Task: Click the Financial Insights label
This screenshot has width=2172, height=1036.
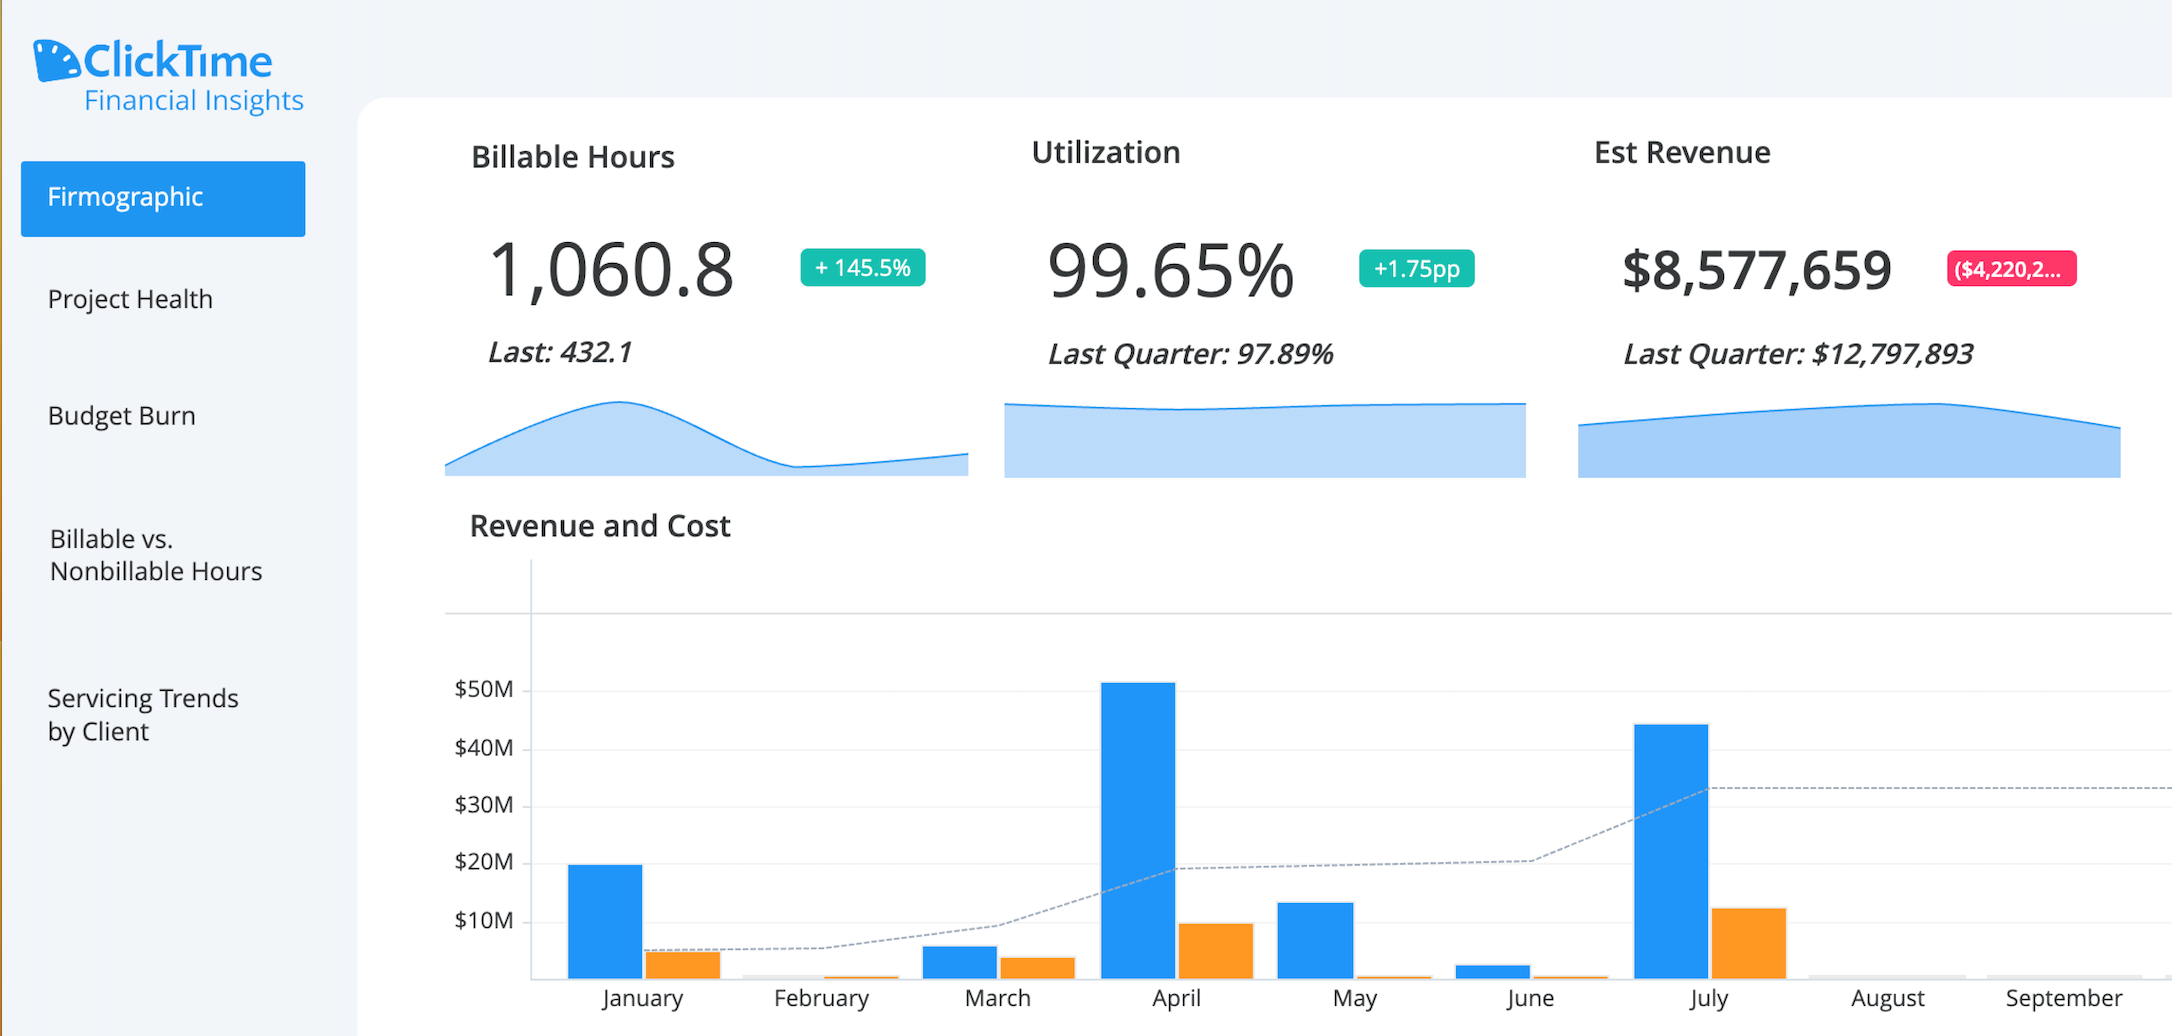Action: (x=194, y=100)
